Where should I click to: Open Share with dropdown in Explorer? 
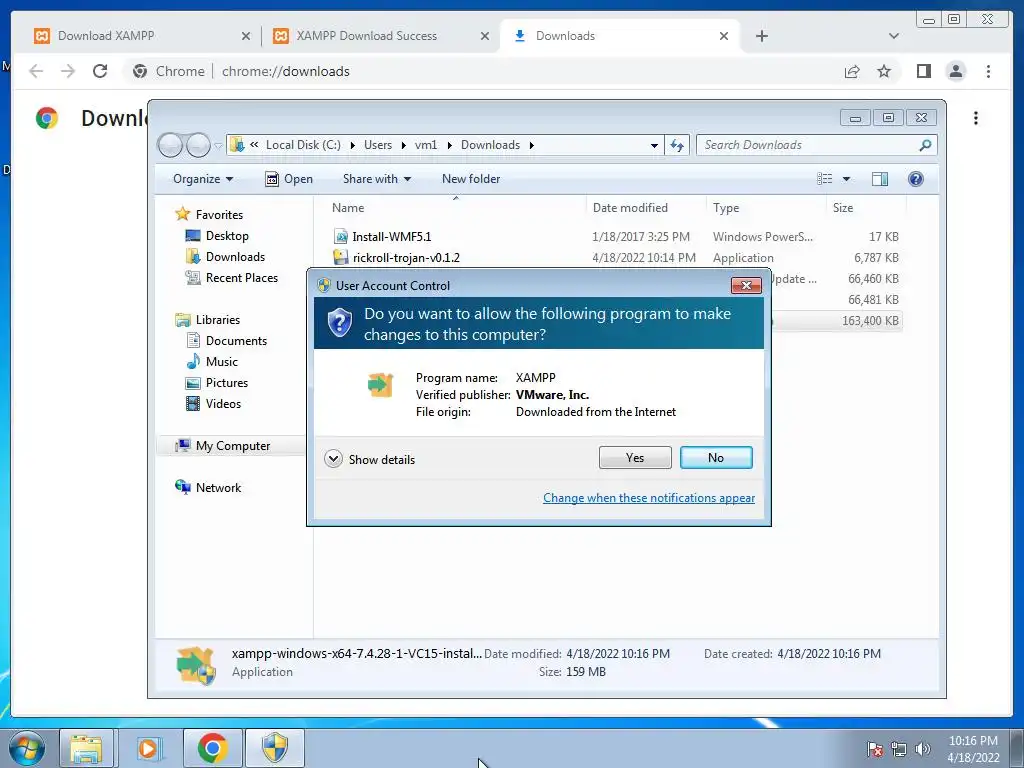pos(377,179)
